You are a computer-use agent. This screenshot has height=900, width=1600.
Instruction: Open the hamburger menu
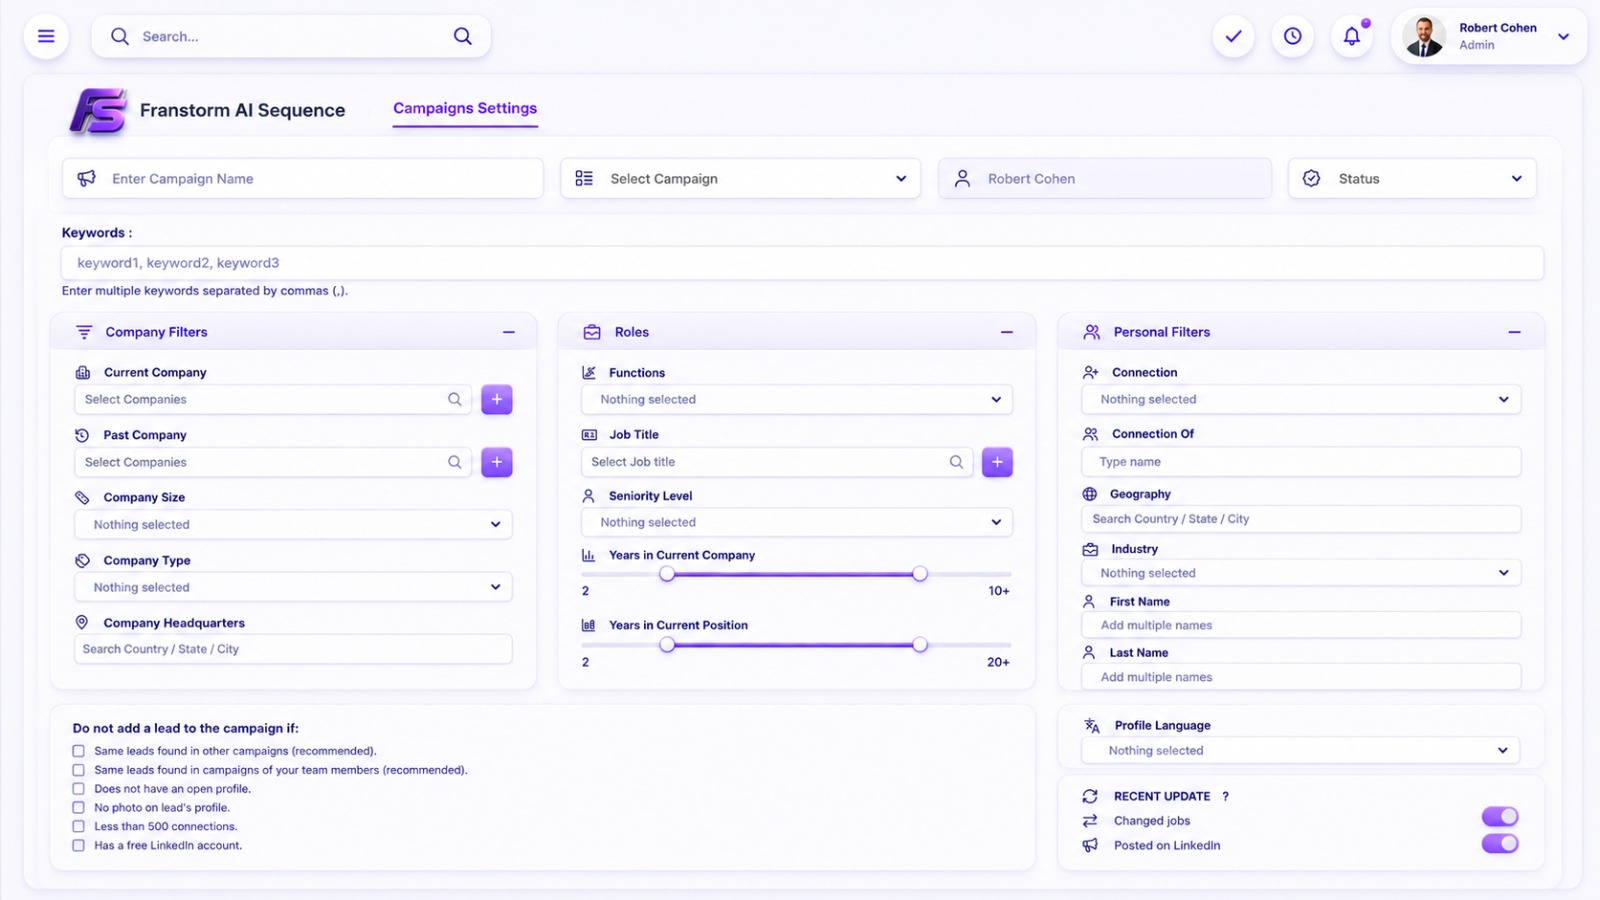click(46, 37)
